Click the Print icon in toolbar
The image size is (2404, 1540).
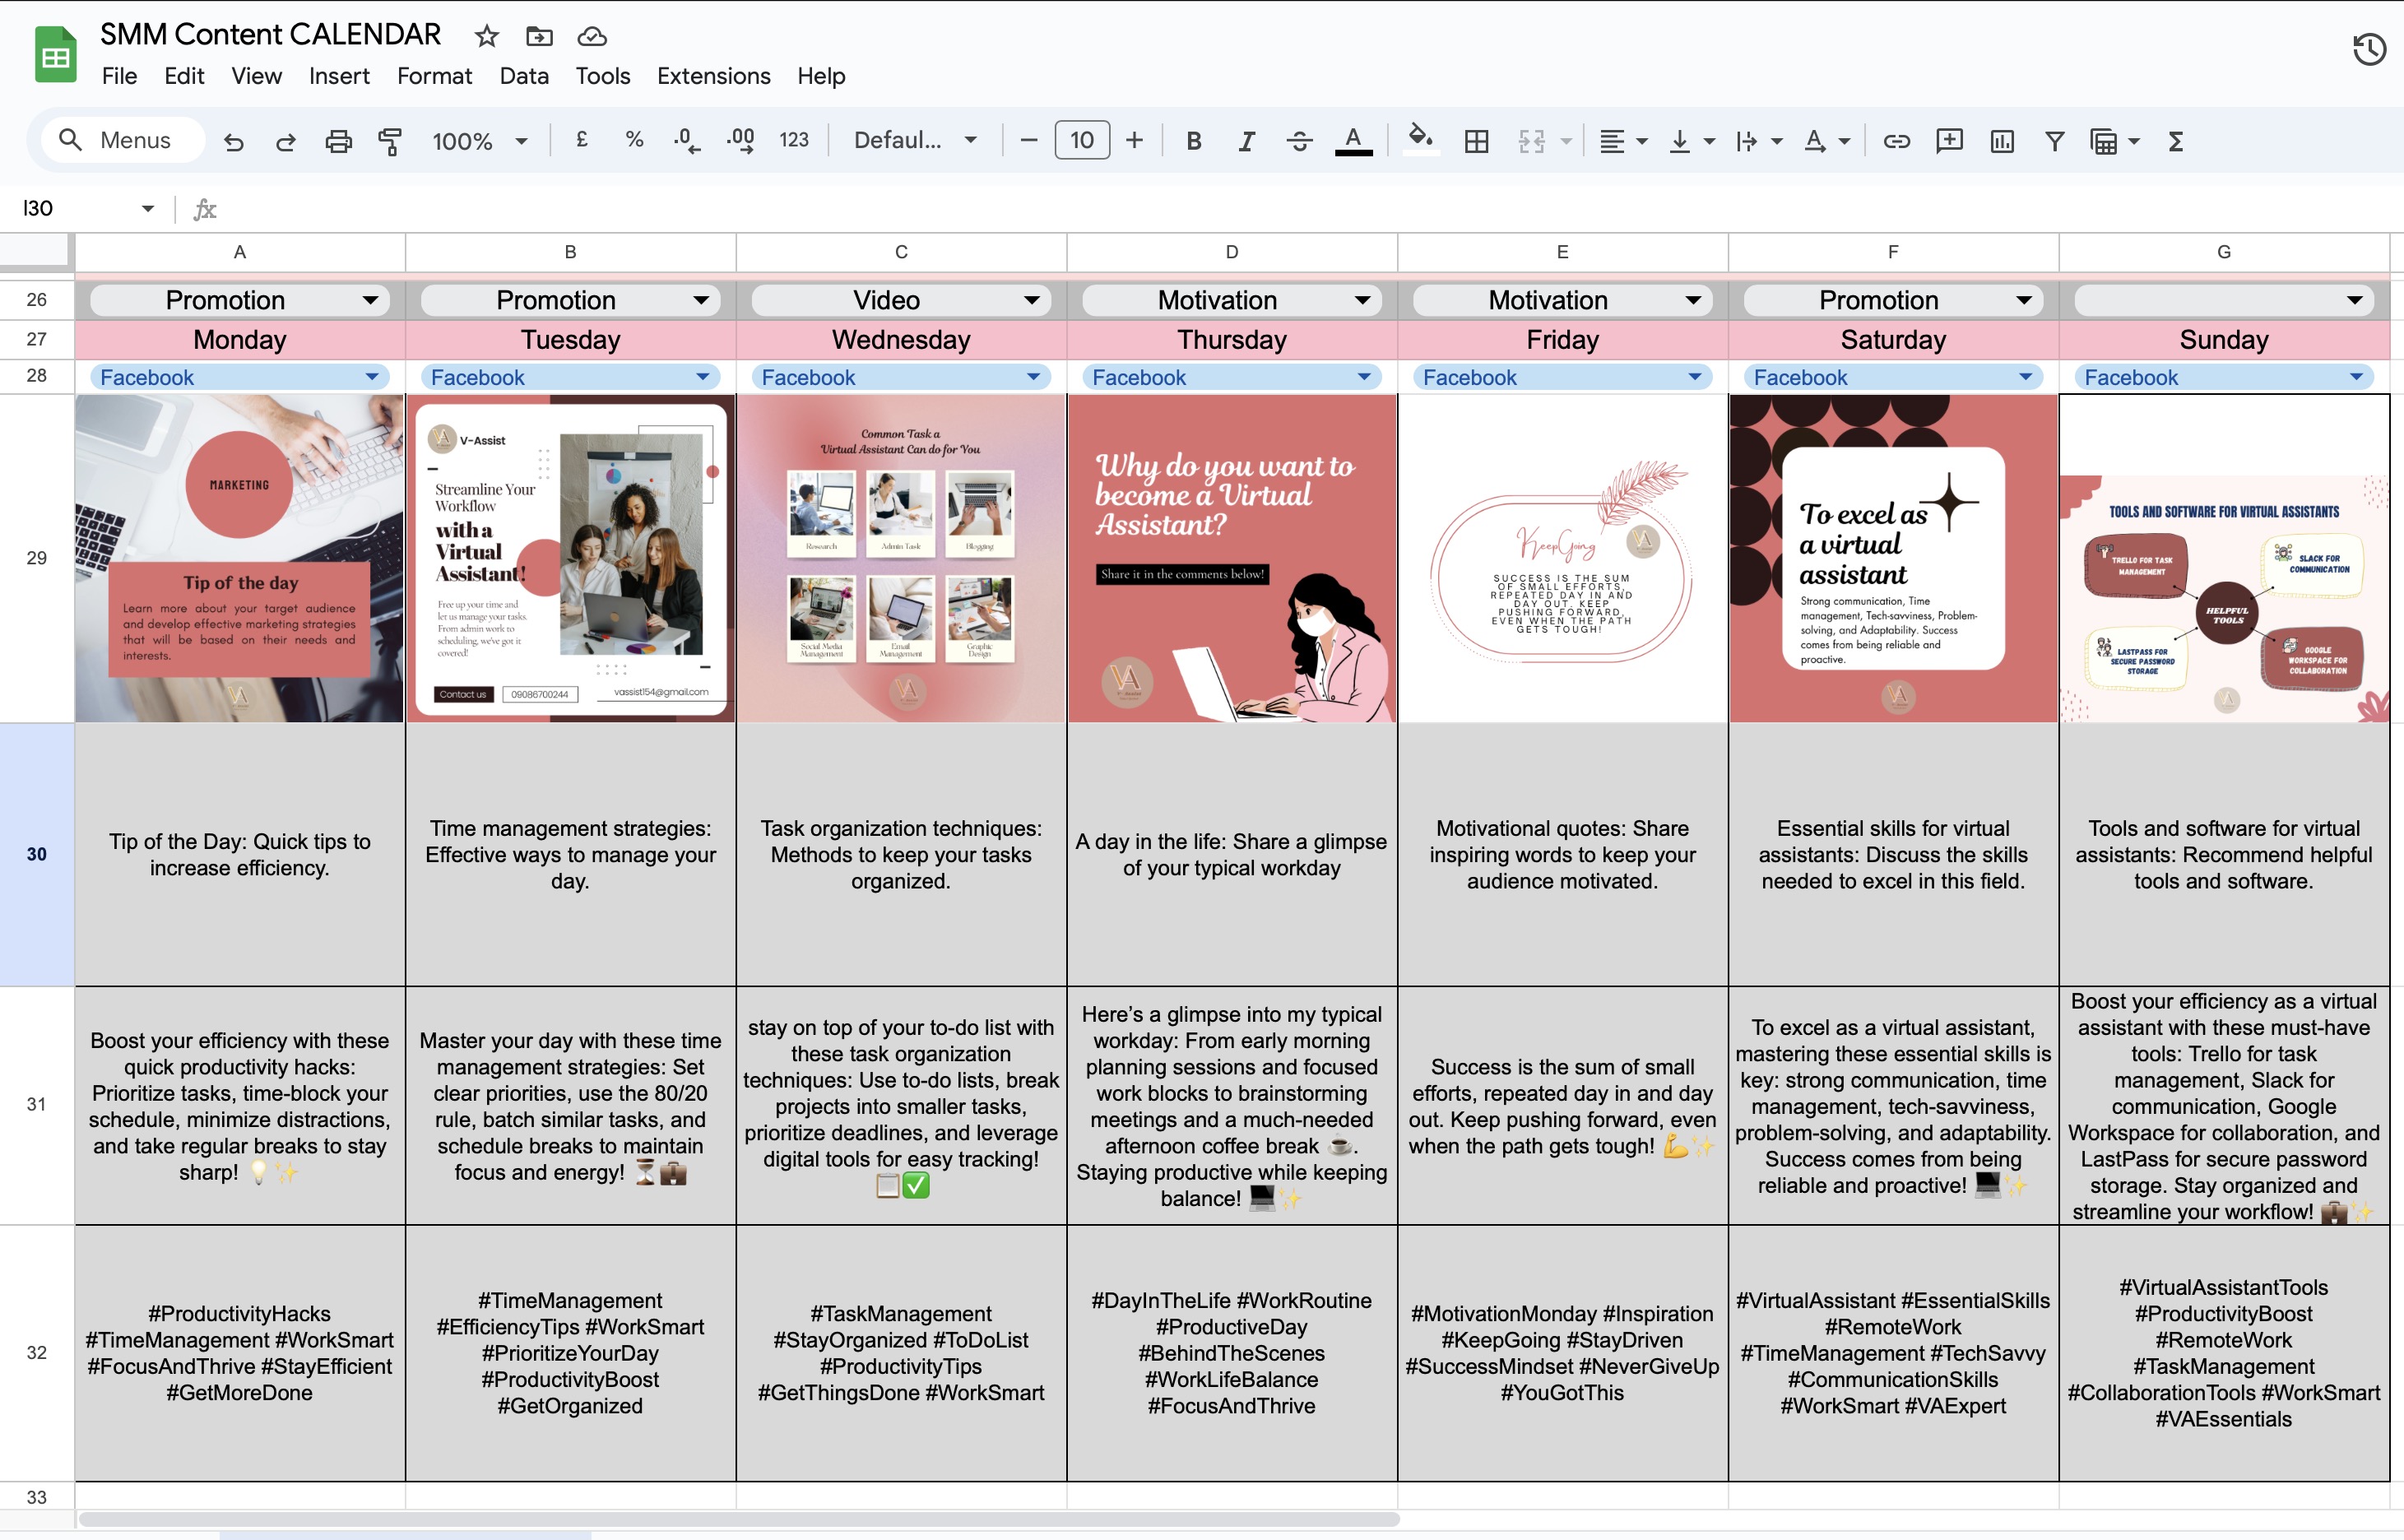tap(338, 141)
